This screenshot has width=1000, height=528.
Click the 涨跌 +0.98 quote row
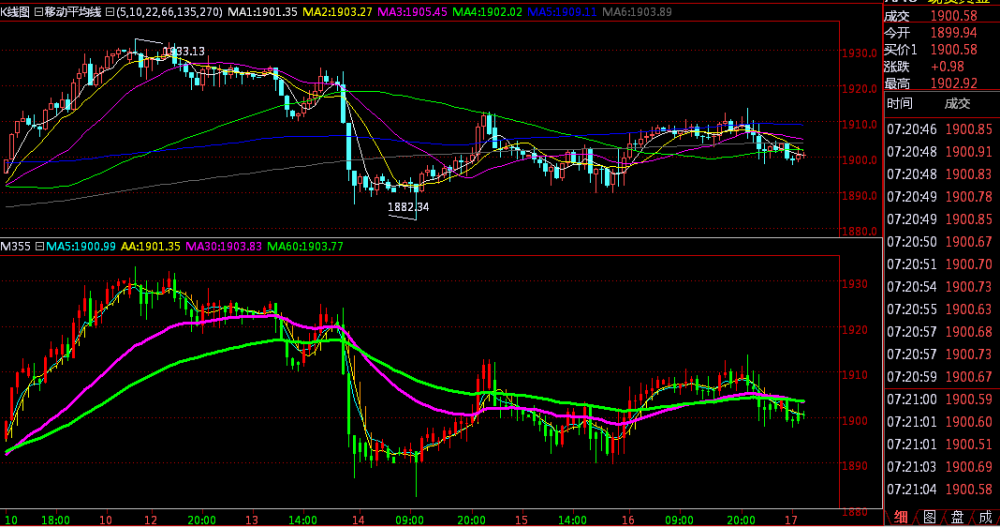click(x=940, y=66)
